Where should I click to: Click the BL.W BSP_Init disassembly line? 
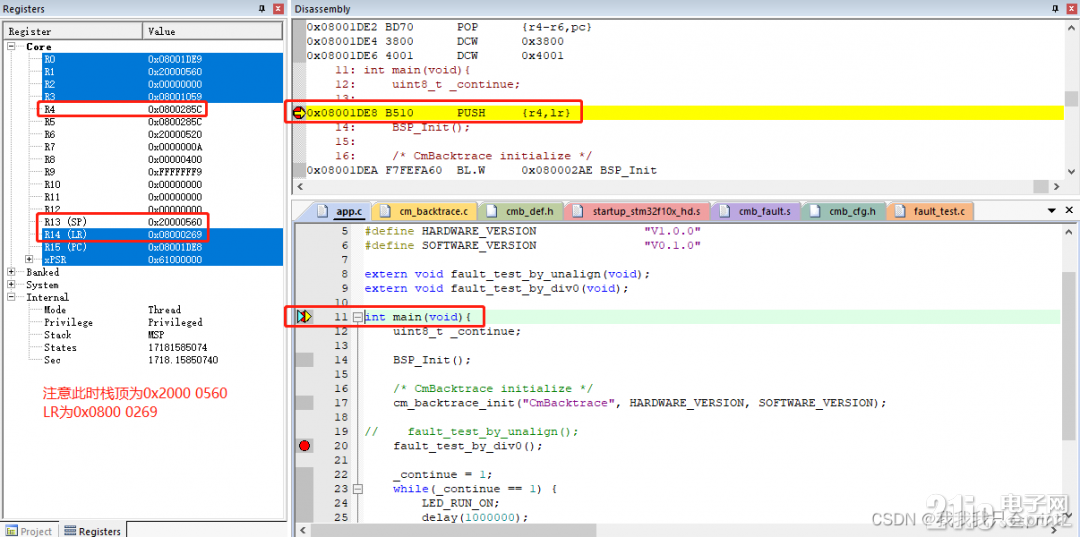pyautogui.click(x=481, y=170)
